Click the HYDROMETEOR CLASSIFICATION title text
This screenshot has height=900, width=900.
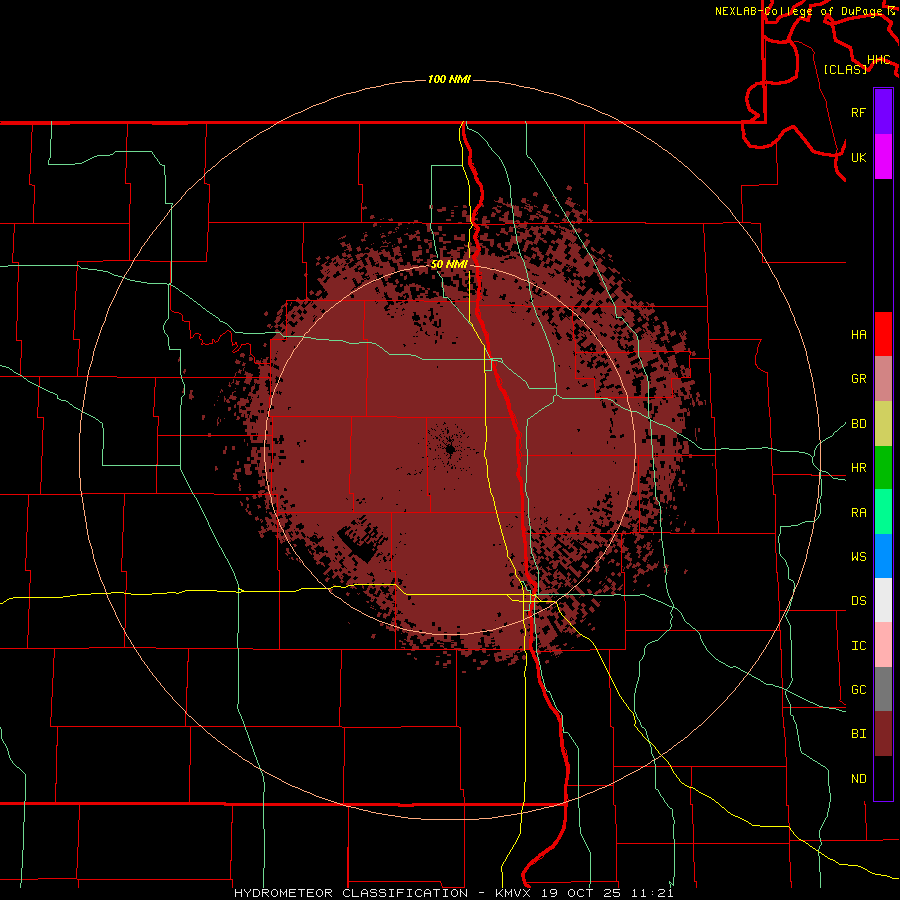(x=350, y=893)
